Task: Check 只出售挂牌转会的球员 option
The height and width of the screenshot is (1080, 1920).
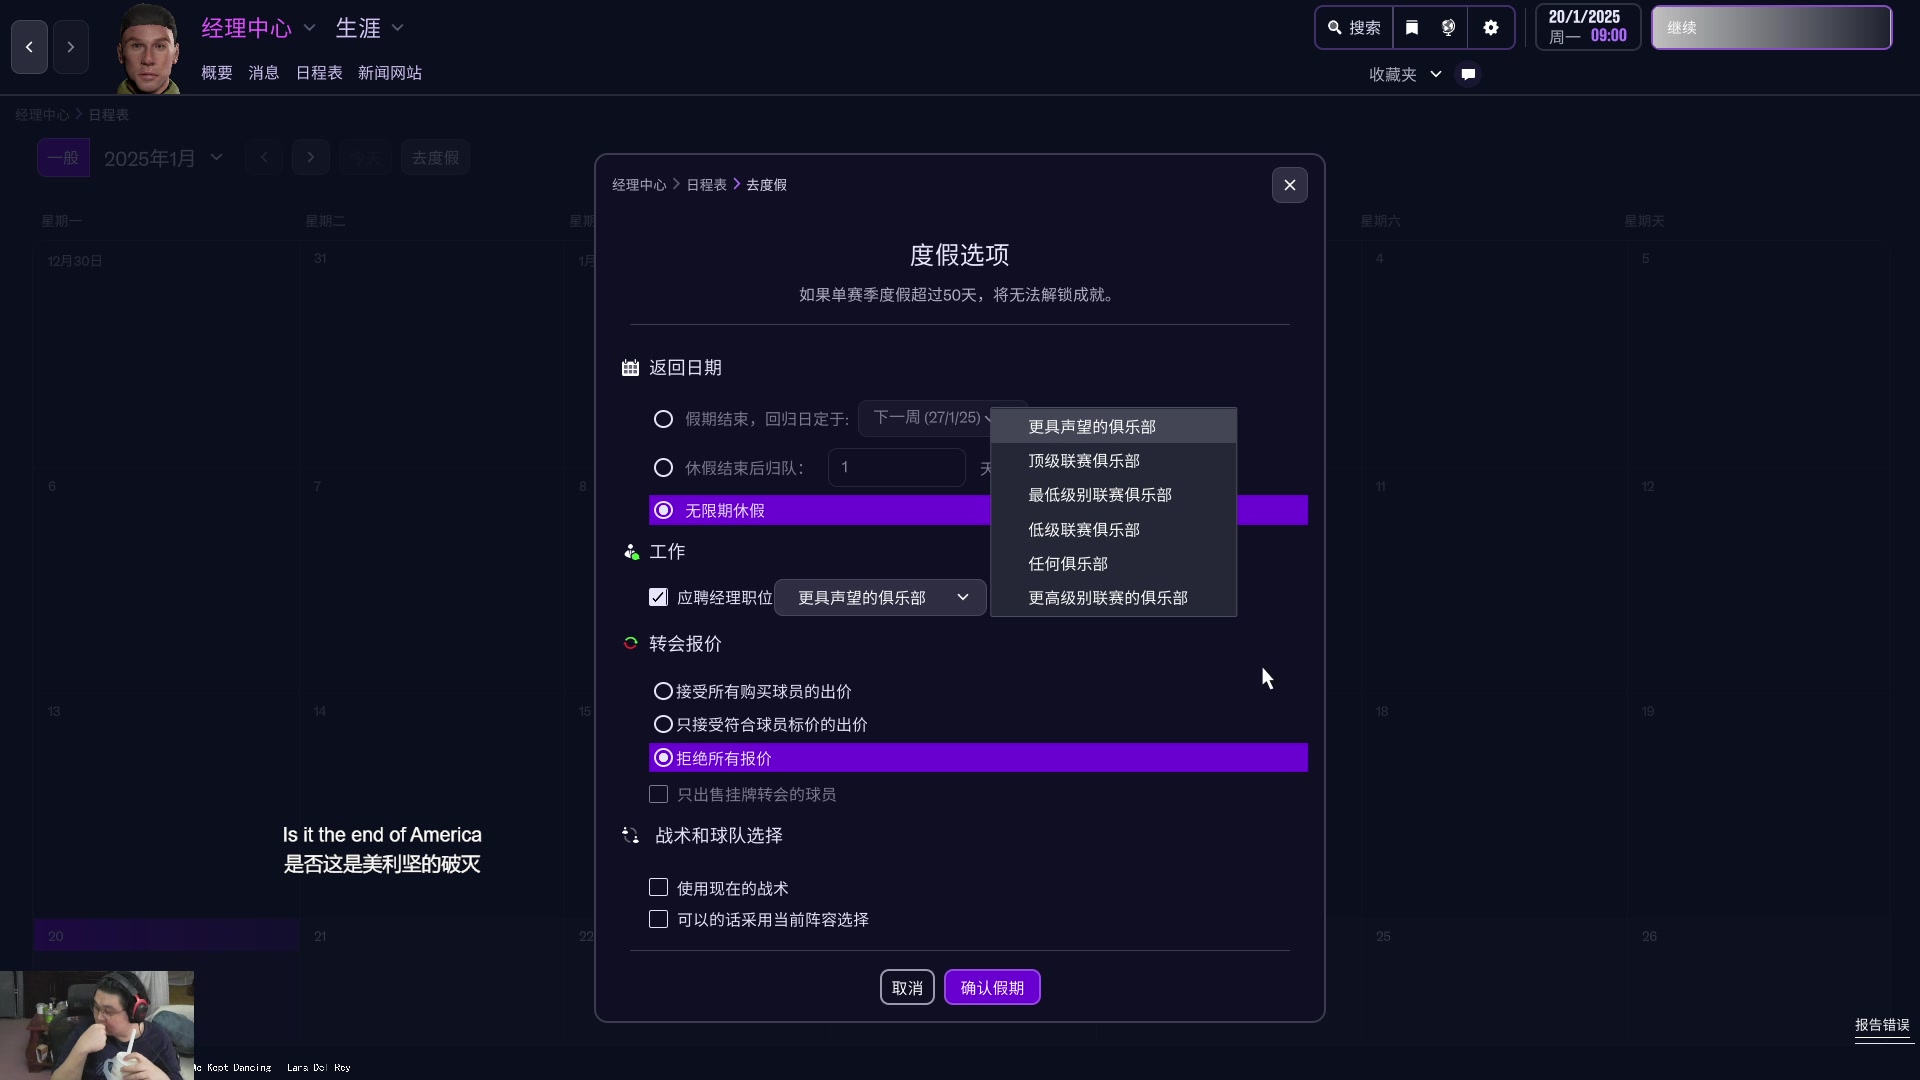Action: (659, 795)
